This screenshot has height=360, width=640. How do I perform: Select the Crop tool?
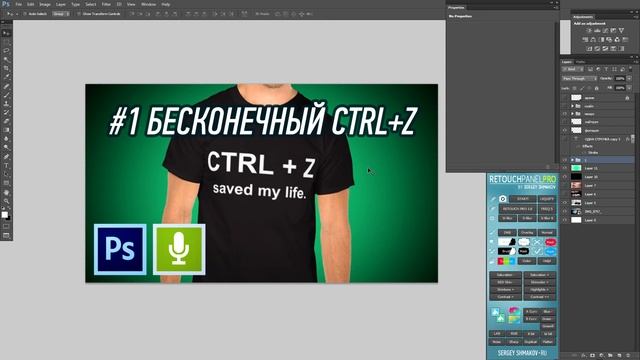click(6, 68)
